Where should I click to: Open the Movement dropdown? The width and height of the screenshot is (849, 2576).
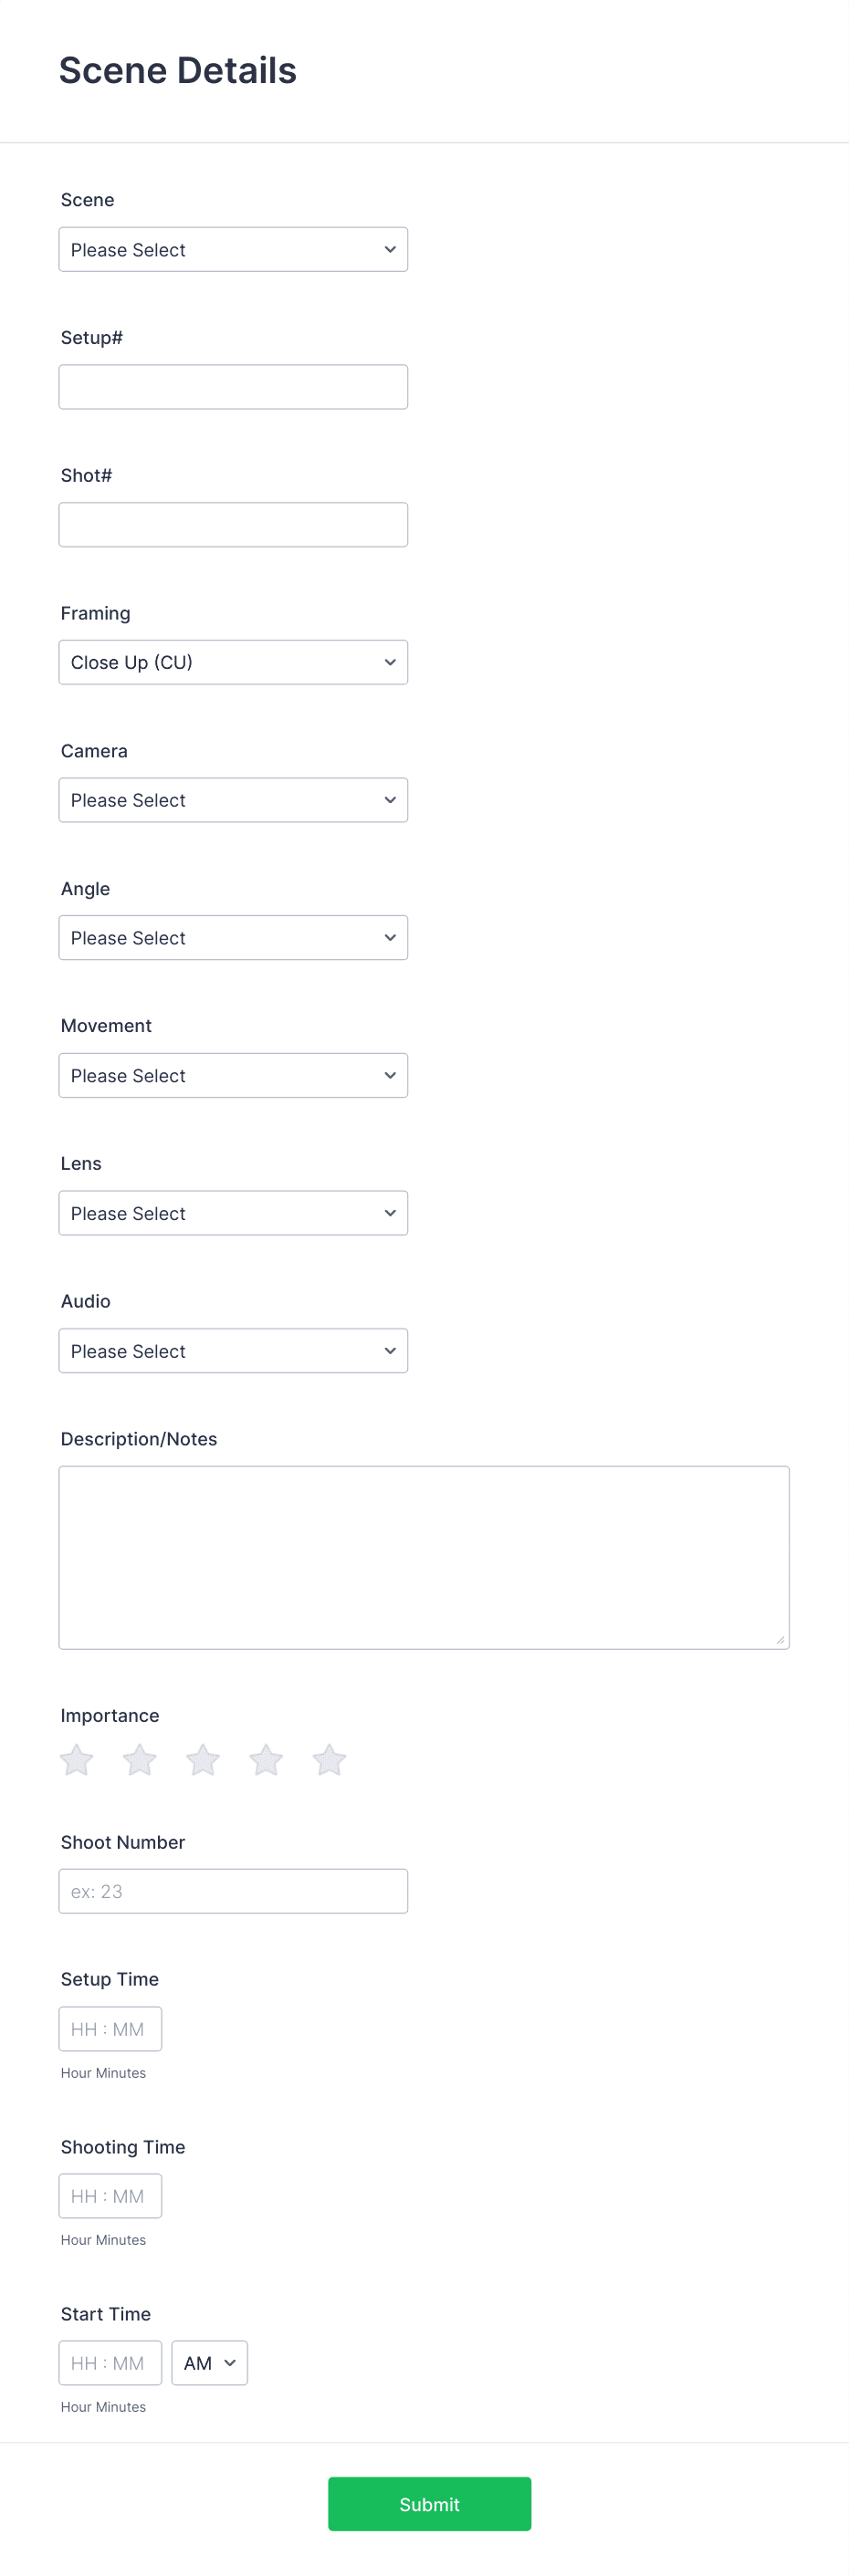(x=233, y=1075)
